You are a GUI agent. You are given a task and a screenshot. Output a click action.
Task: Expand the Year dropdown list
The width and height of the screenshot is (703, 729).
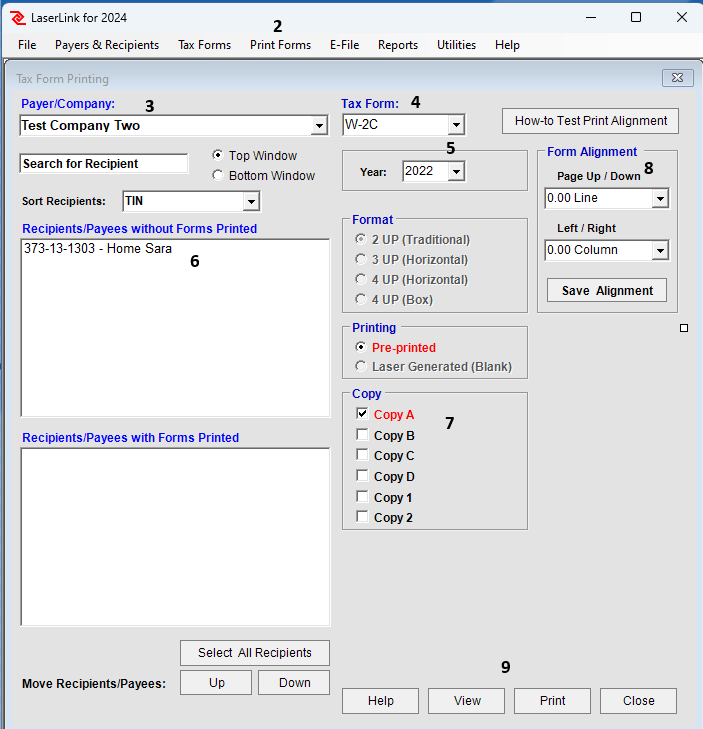click(x=455, y=172)
